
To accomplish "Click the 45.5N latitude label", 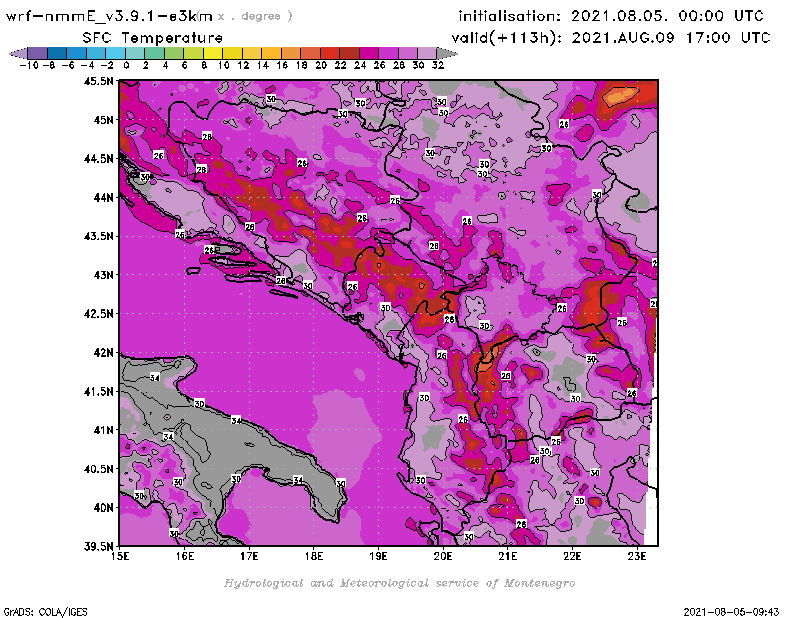I will (98, 81).
